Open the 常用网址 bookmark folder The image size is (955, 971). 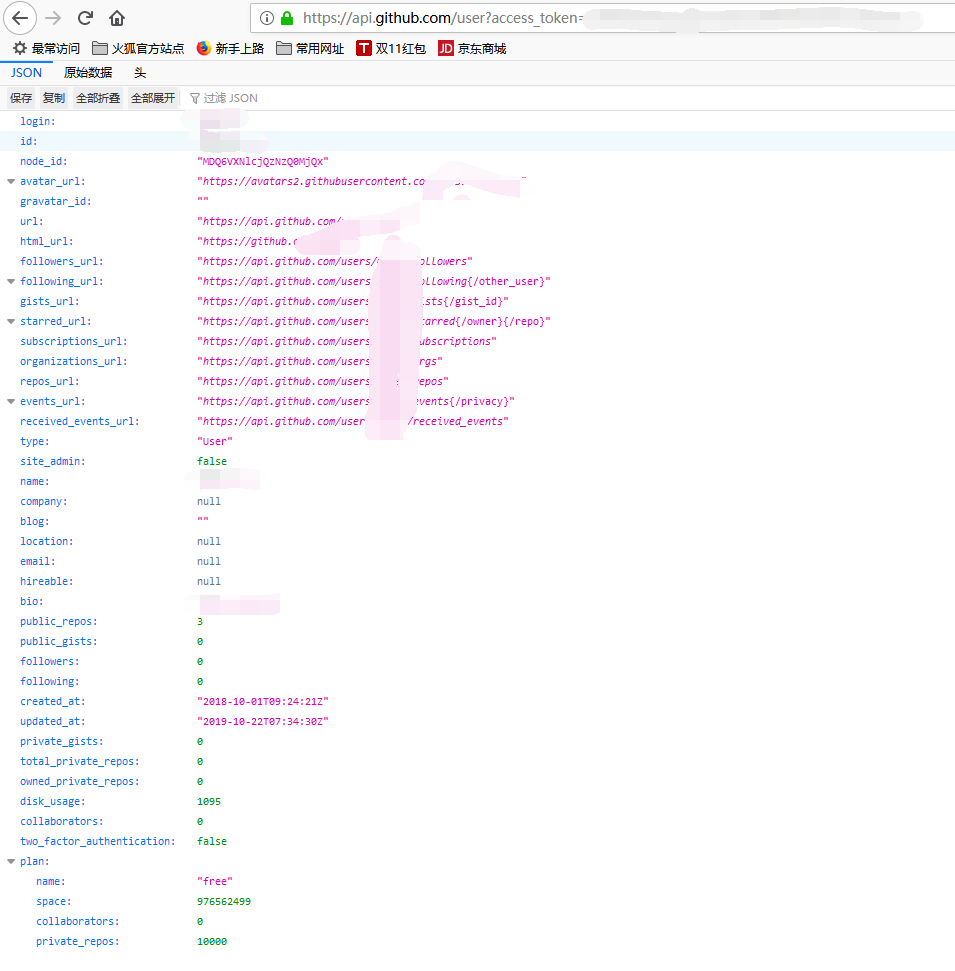point(310,48)
